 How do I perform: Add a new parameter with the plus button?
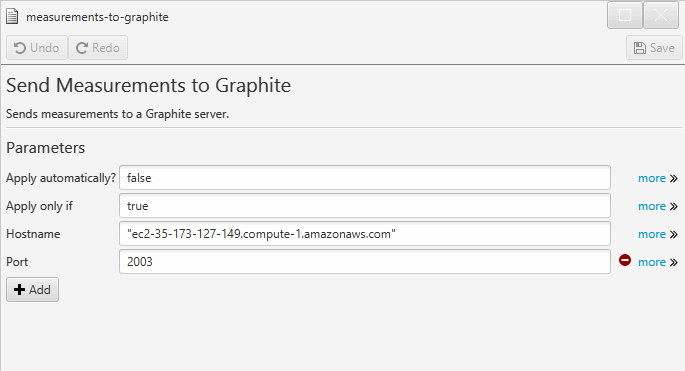pos(32,290)
